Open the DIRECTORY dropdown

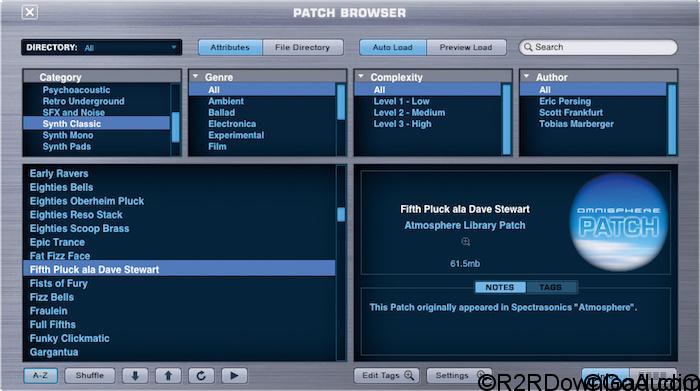pos(101,47)
